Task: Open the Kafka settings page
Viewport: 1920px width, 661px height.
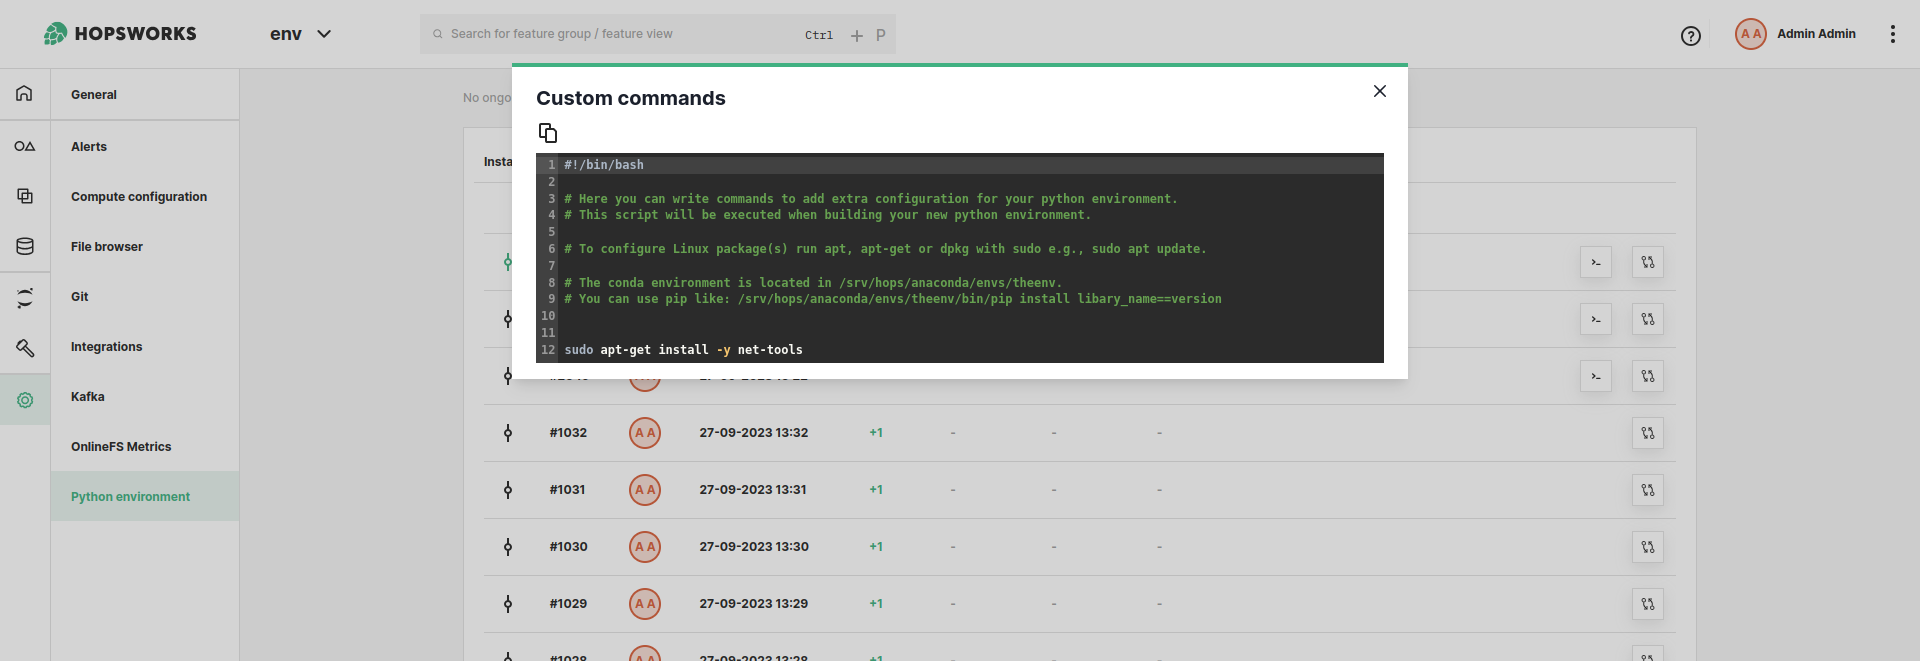Action: click(88, 397)
